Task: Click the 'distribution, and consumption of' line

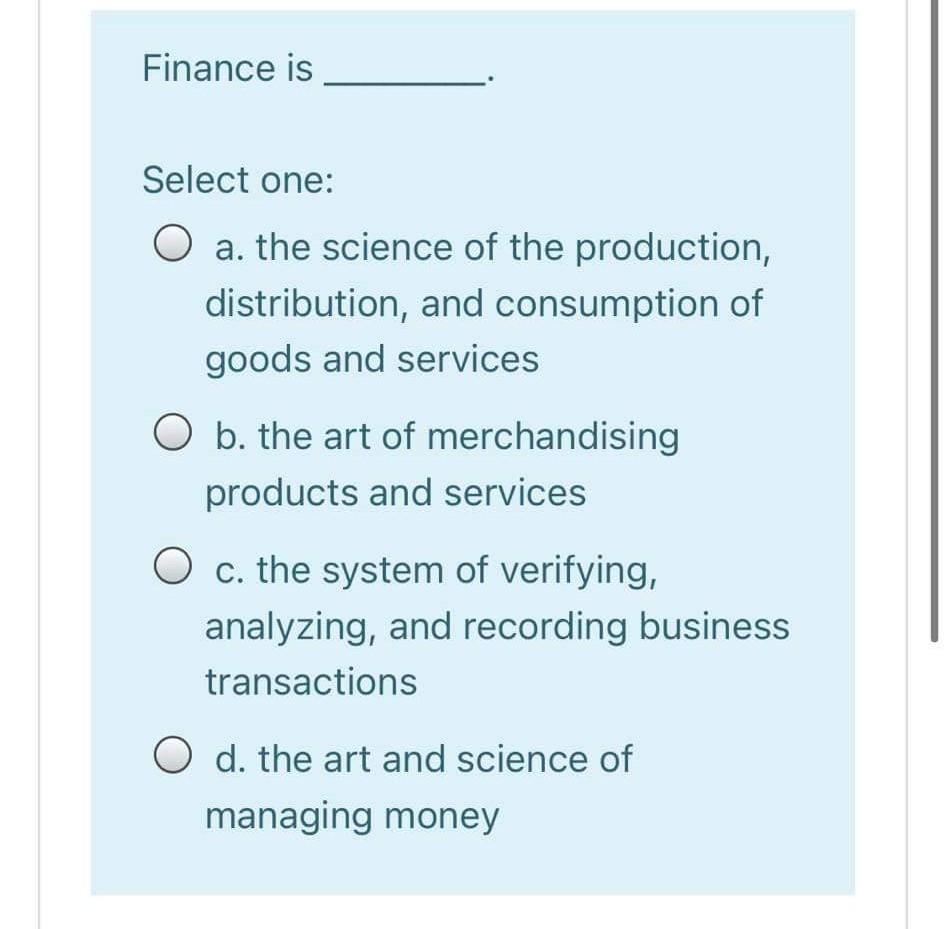Action: pos(484,303)
